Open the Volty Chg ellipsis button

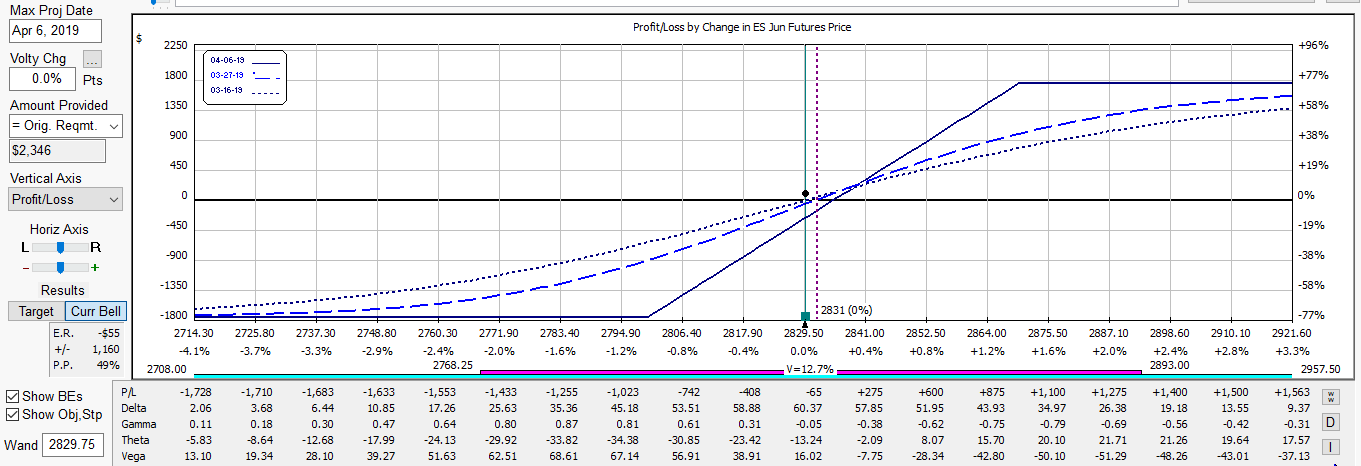pos(92,59)
